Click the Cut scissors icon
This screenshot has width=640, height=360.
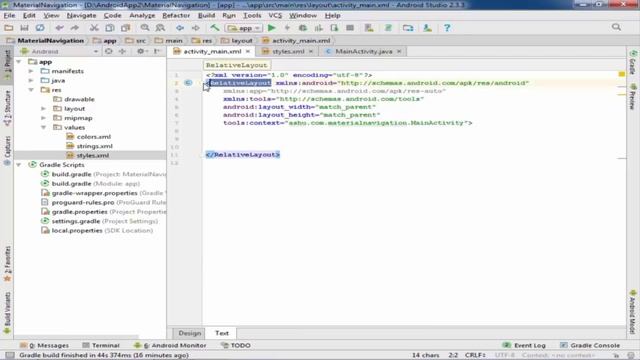pos(94,28)
